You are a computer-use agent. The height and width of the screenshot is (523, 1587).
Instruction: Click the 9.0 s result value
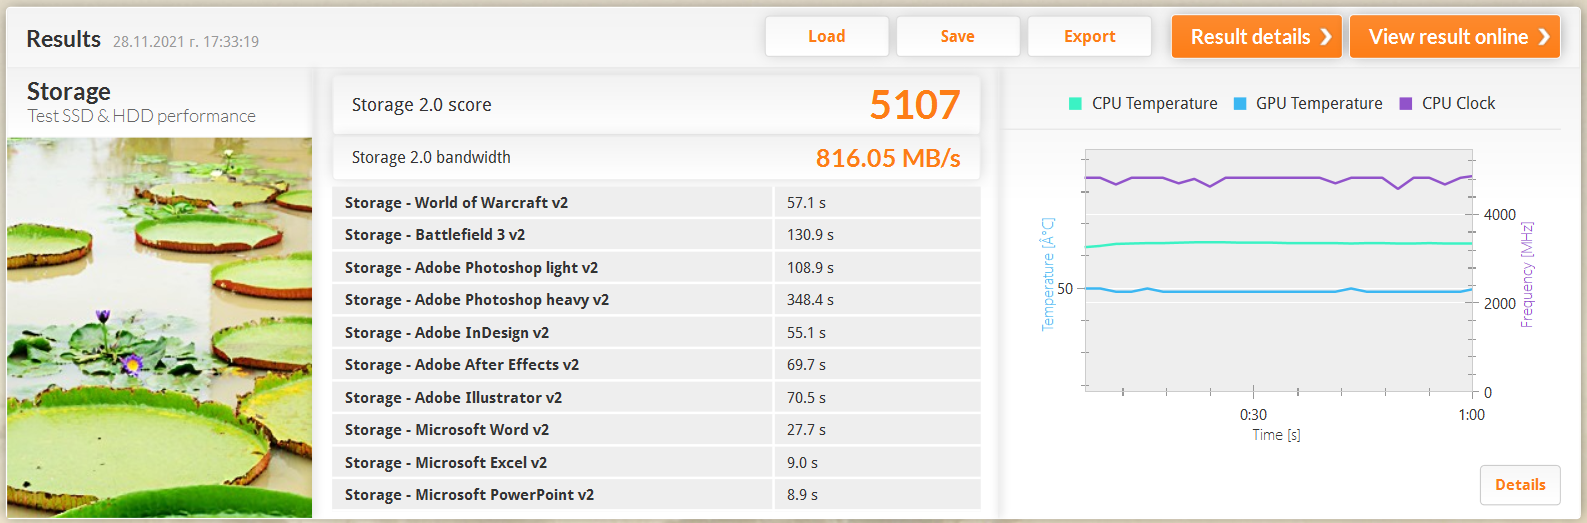802,463
